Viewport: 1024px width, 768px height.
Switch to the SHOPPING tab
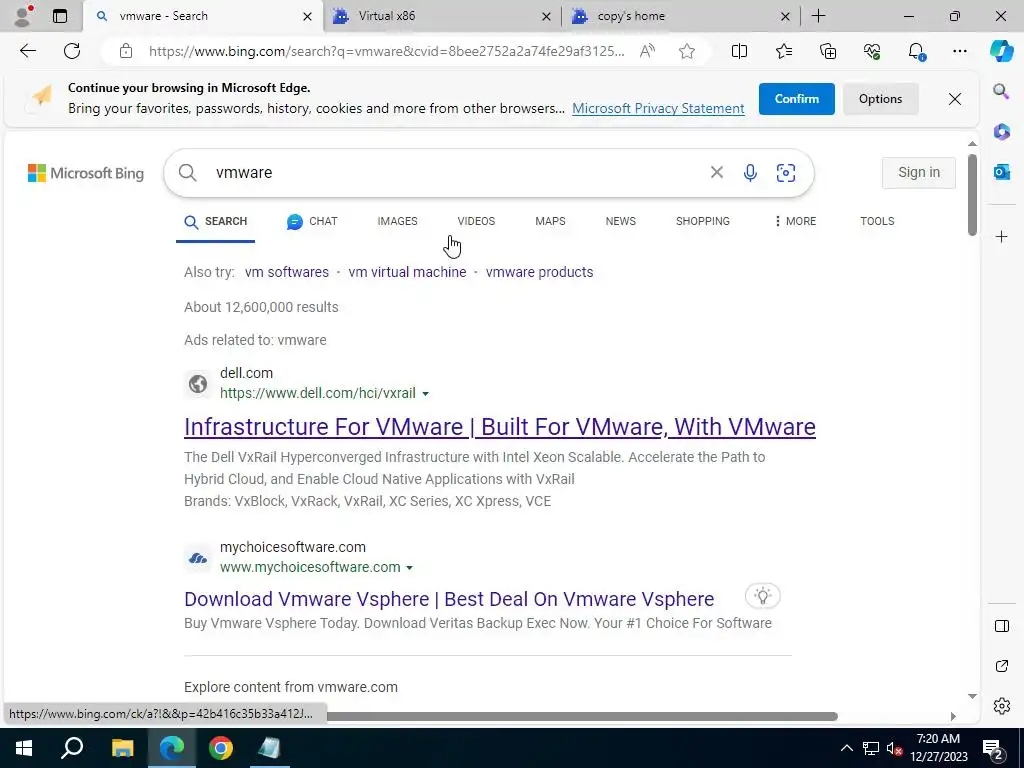coord(703,221)
